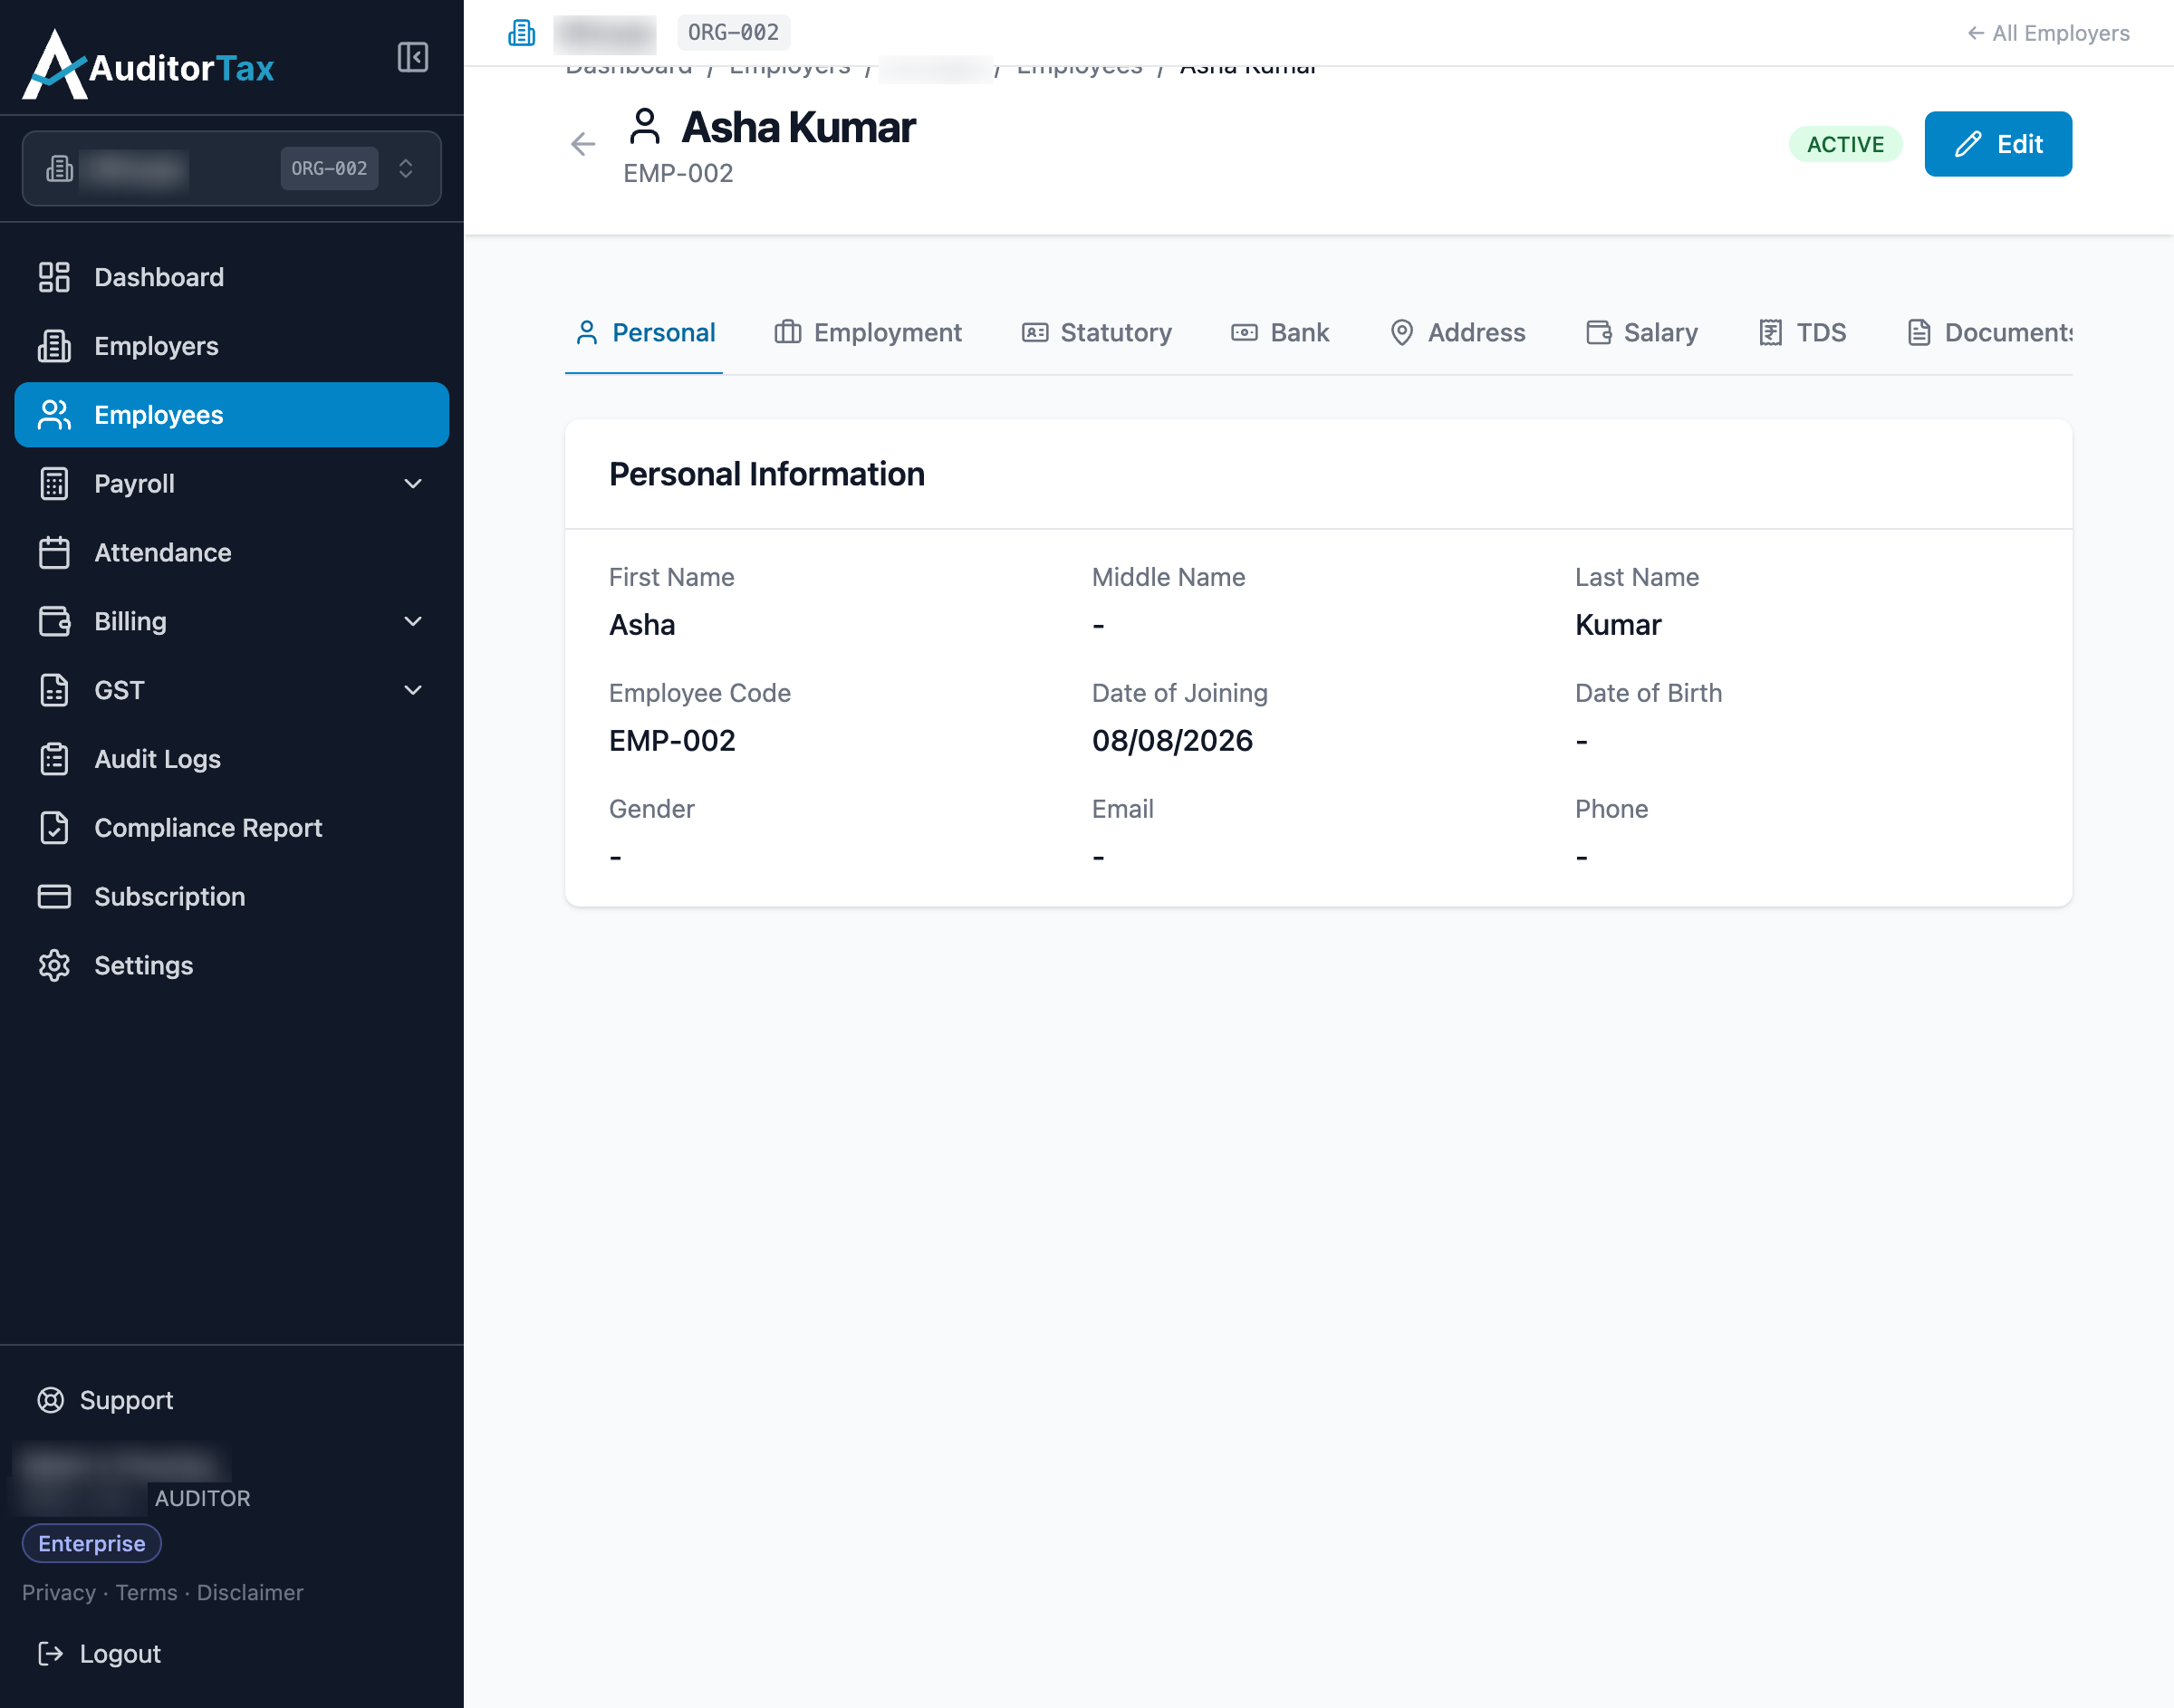Switch to the Documents tab
2174x1708 pixels.
coord(1989,333)
